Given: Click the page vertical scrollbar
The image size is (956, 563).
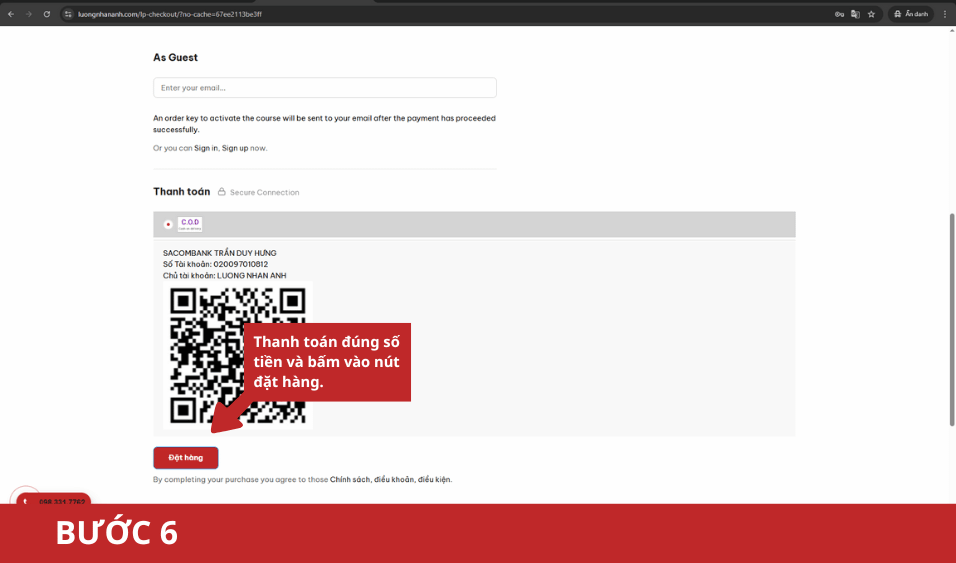Looking at the screenshot, I should [952, 319].
